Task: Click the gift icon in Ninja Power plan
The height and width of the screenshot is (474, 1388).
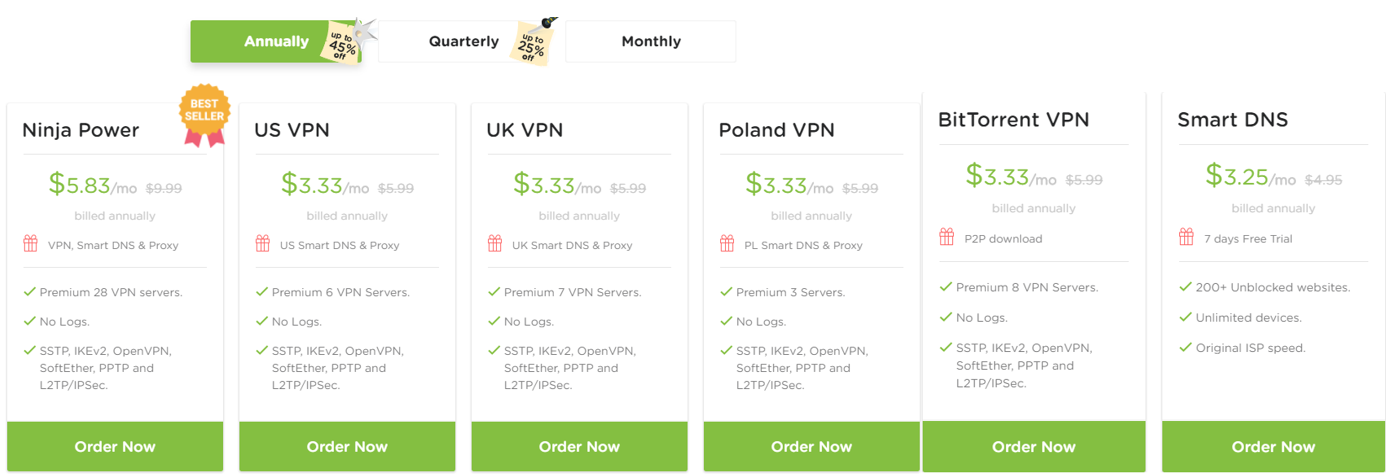Action: 30,244
